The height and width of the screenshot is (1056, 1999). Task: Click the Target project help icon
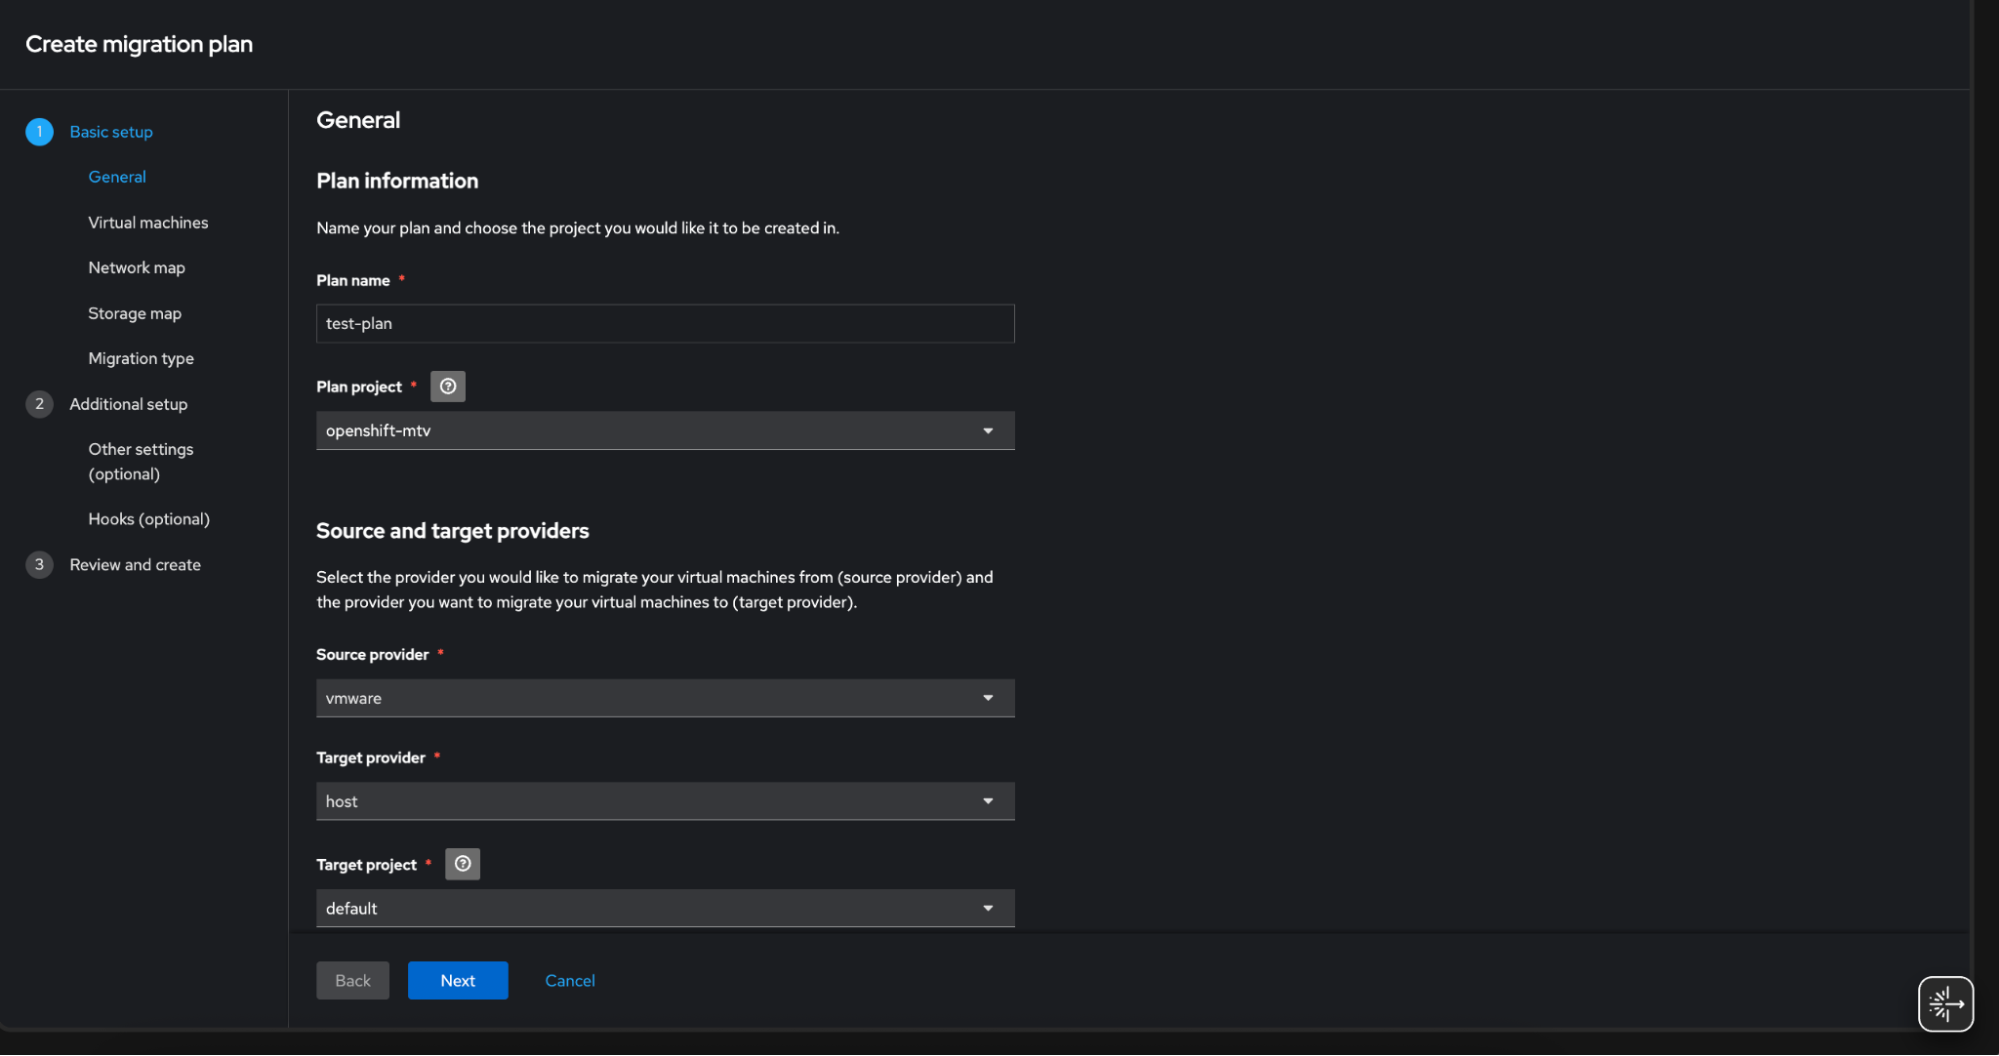[x=462, y=864]
